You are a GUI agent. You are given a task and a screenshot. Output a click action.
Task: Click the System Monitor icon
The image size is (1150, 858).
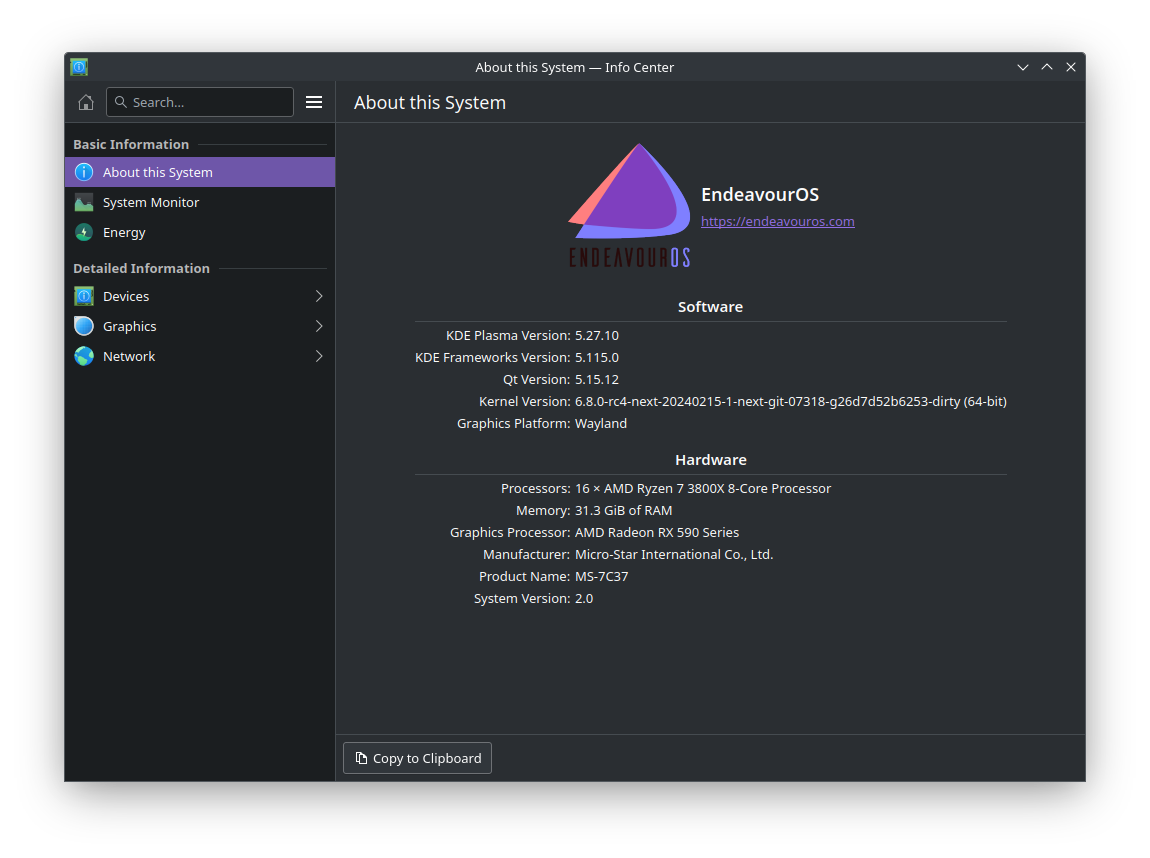[84, 202]
